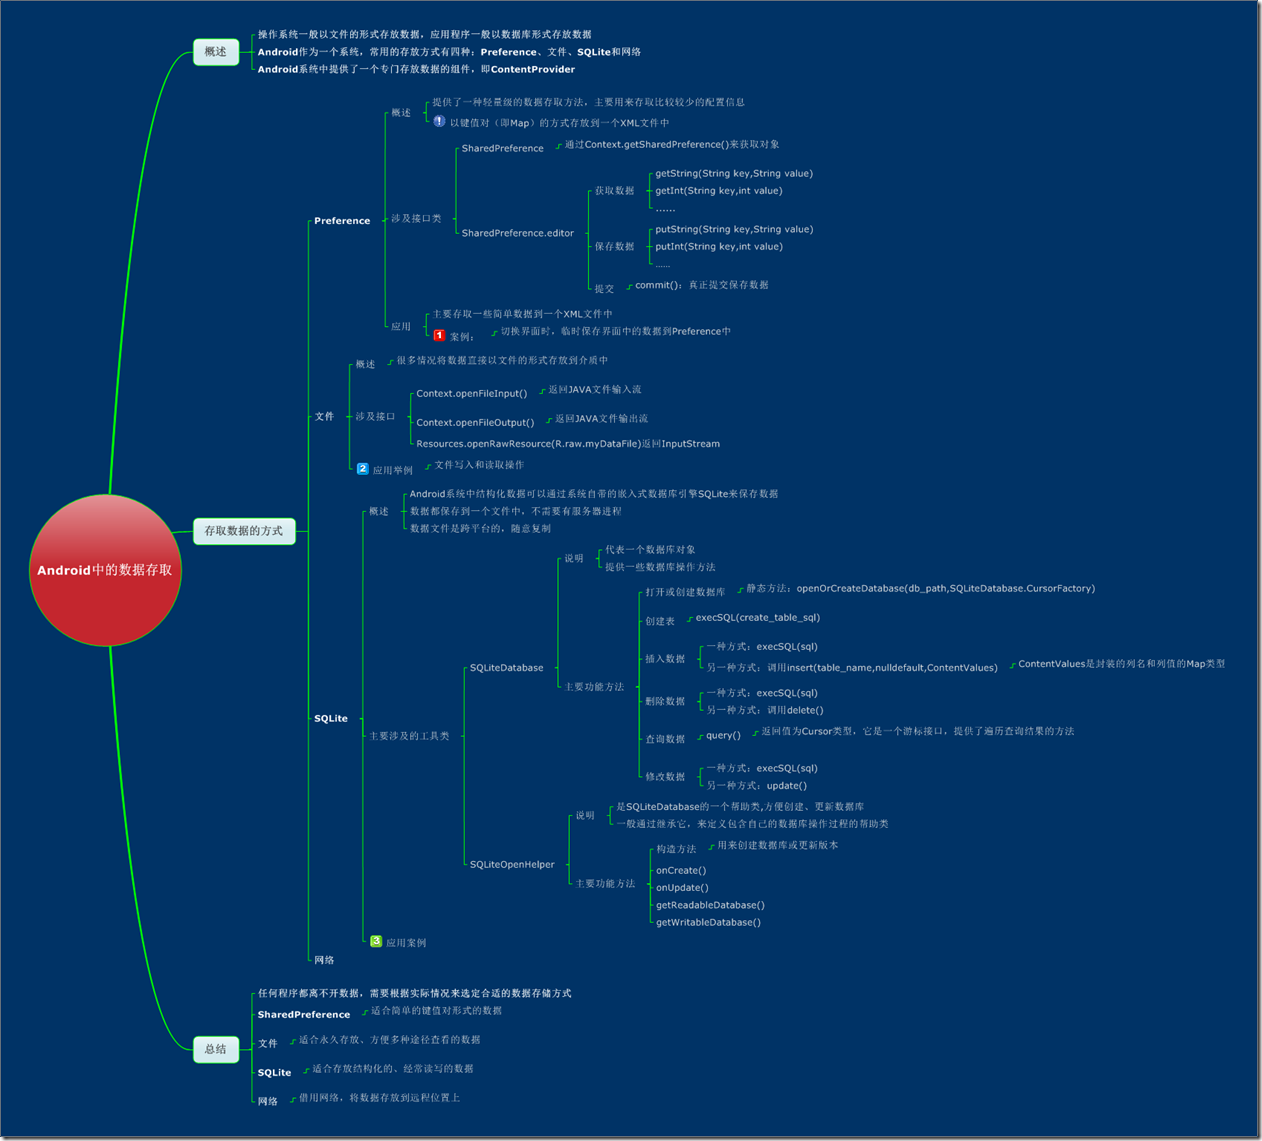Click the SQLite branch under 存取数据的方式
Screen dimensions: 1262x1141
click(331, 719)
